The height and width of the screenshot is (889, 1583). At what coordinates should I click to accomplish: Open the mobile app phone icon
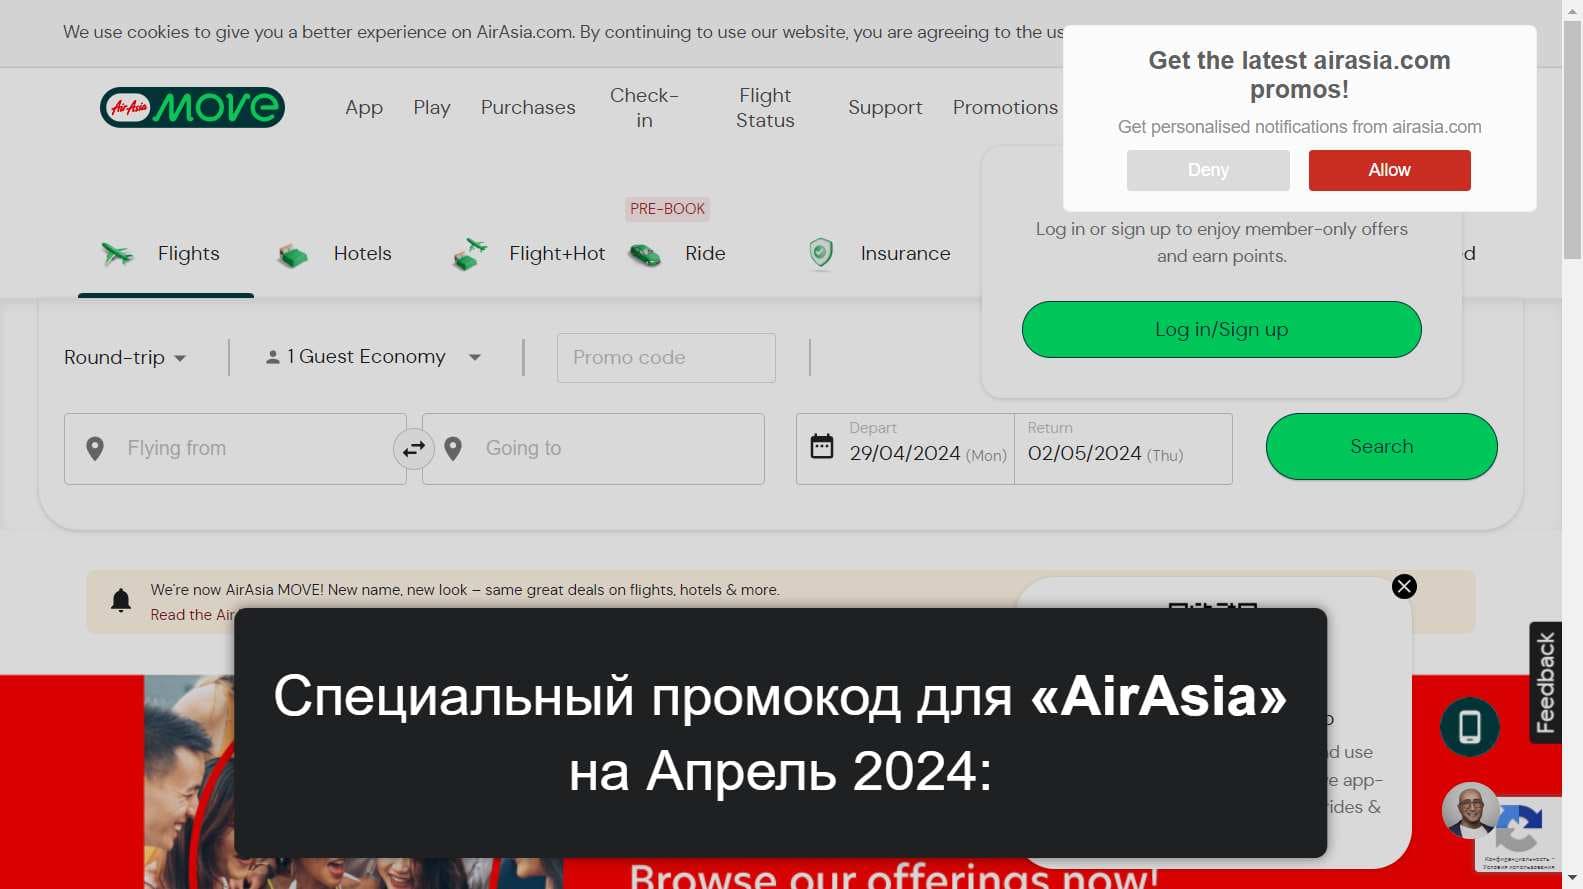(x=1469, y=727)
